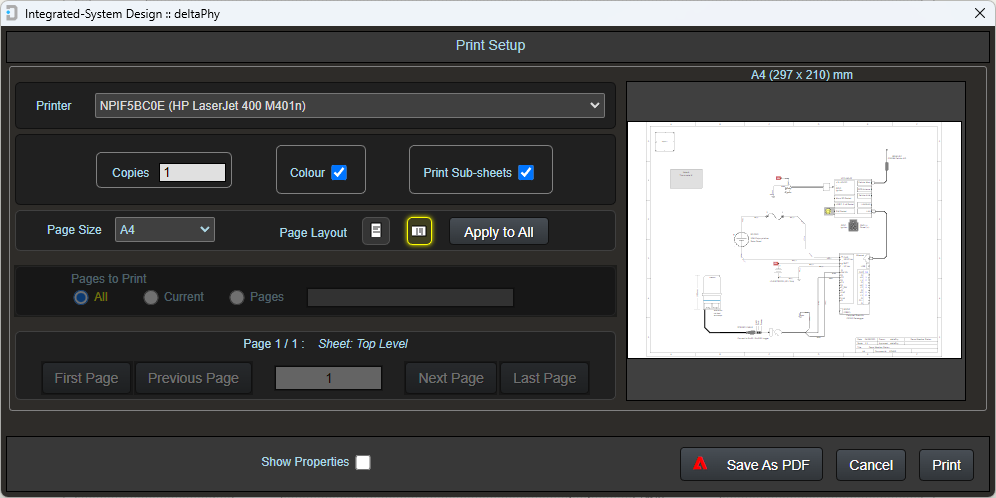Select the All pages radio button
Image resolution: width=996 pixels, height=498 pixels.
click(x=81, y=297)
